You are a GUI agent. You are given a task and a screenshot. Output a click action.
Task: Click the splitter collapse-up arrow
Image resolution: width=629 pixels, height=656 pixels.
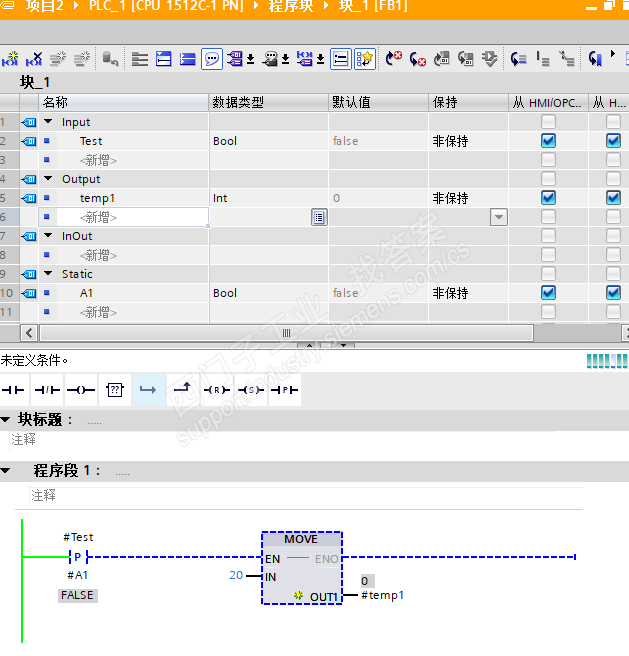309,346
